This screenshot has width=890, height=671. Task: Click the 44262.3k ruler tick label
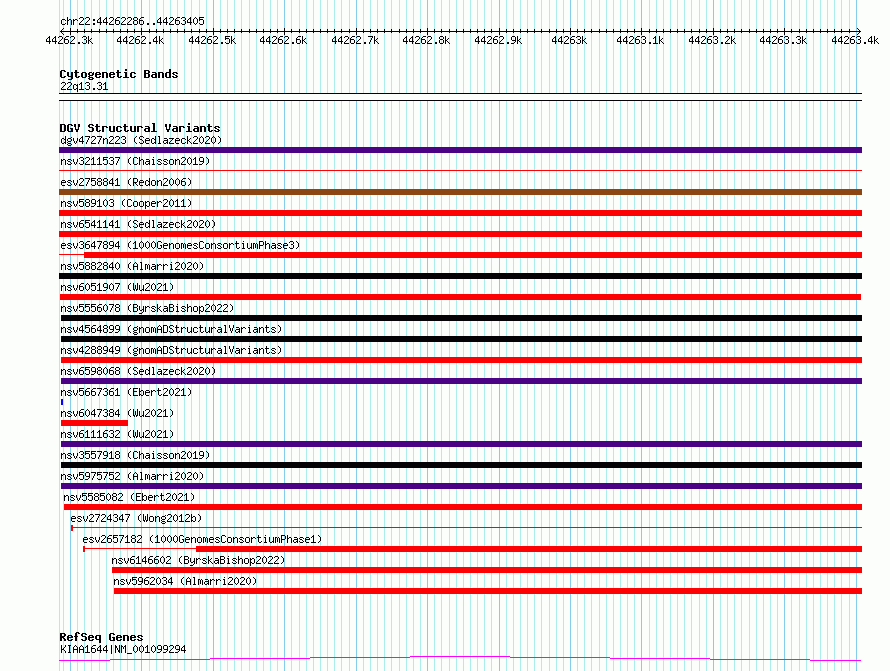click(x=69, y=40)
